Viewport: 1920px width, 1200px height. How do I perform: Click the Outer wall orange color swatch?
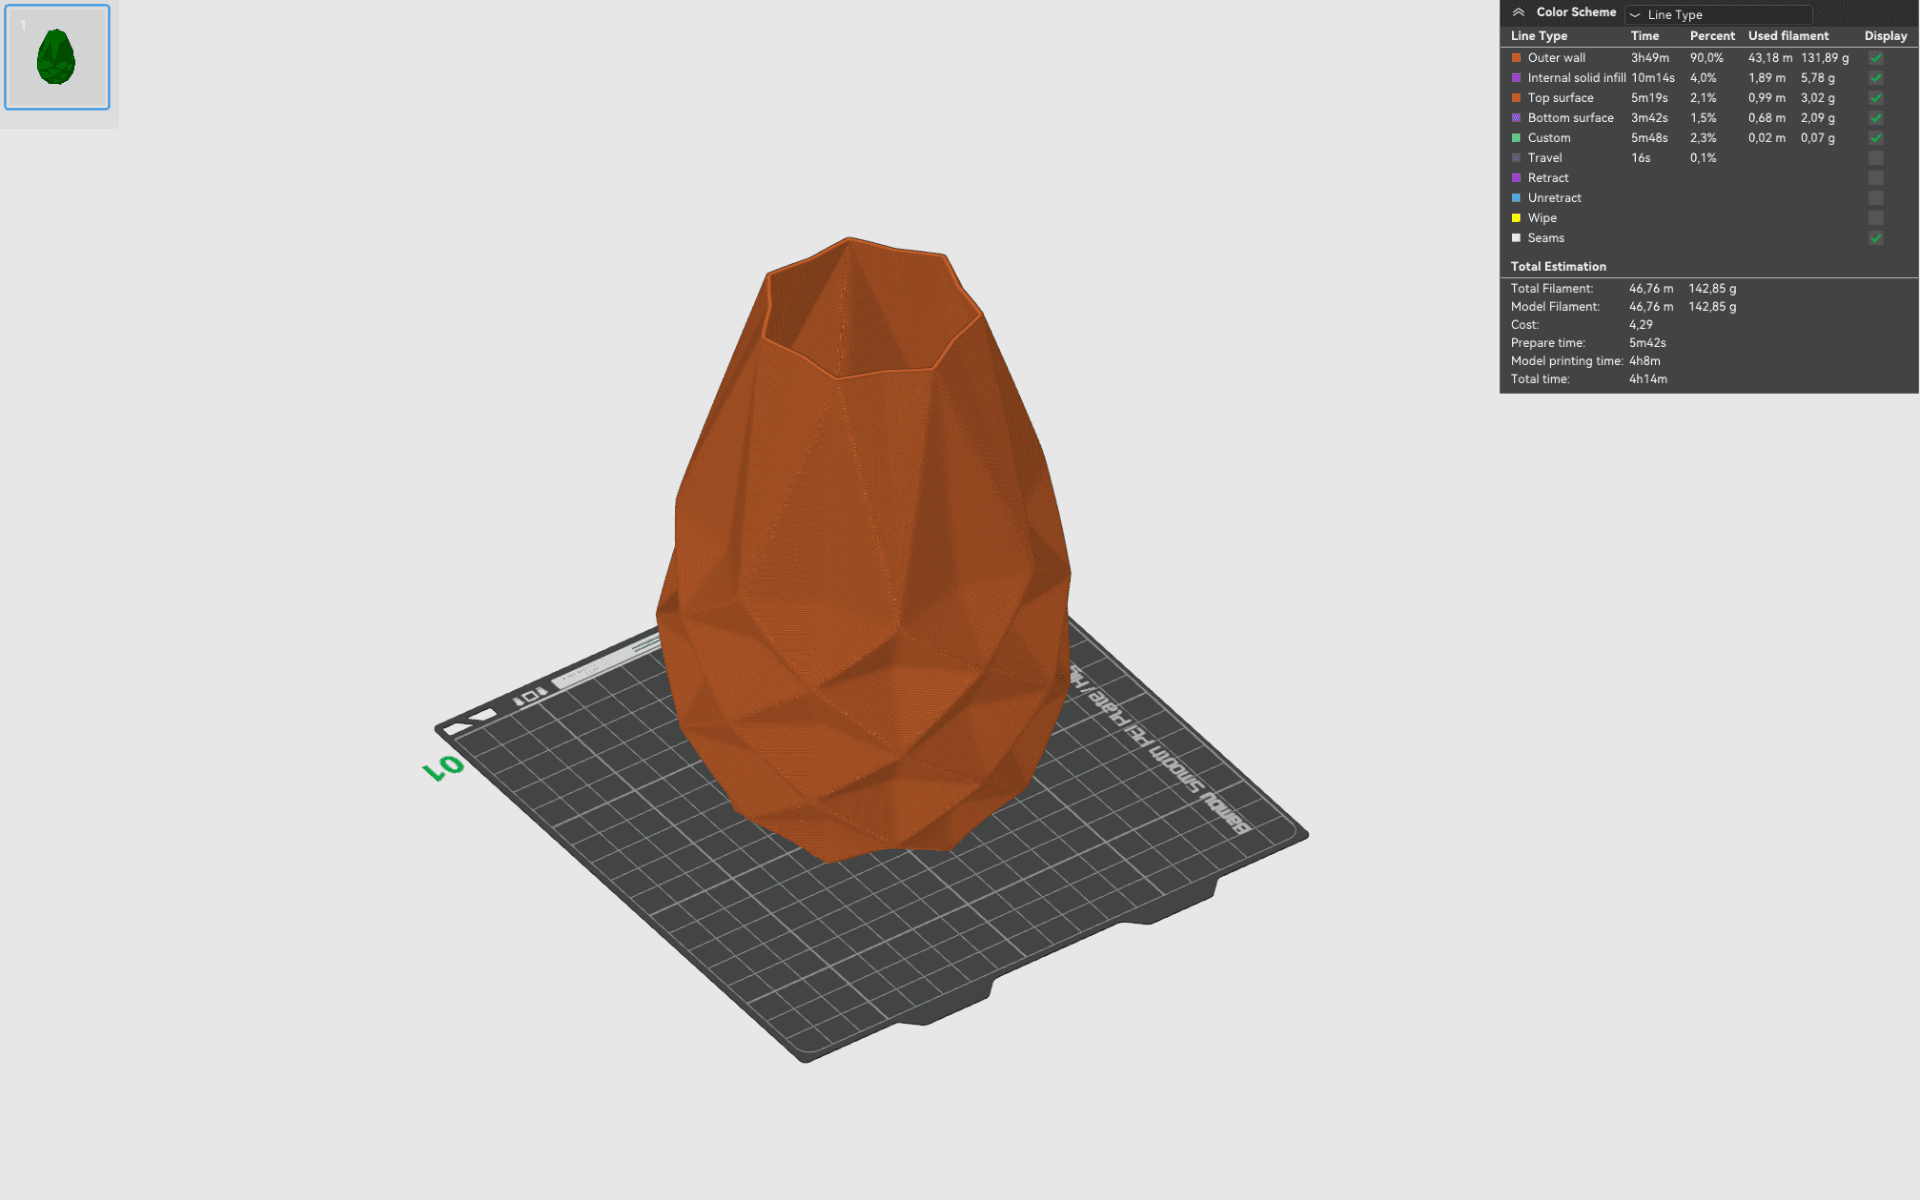[1516, 58]
